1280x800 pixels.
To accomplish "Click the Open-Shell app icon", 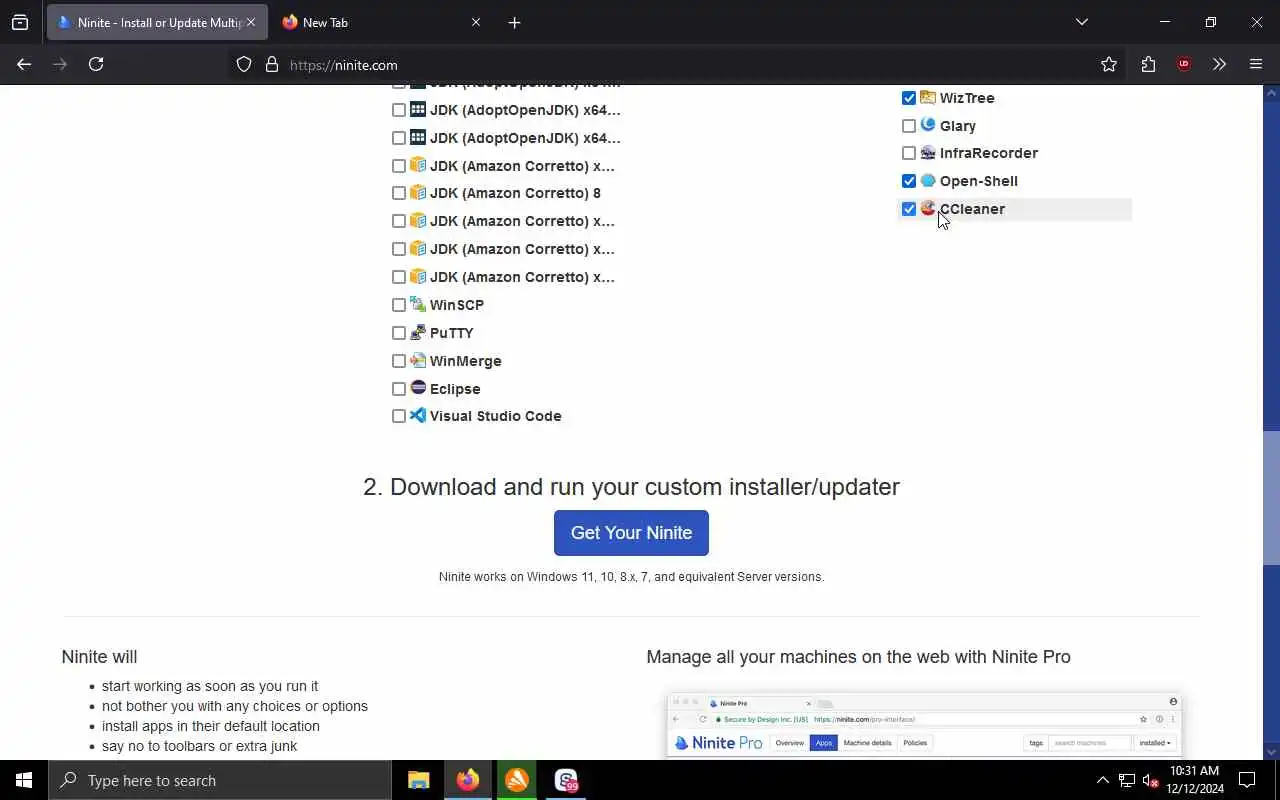I will tap(928, 181).
